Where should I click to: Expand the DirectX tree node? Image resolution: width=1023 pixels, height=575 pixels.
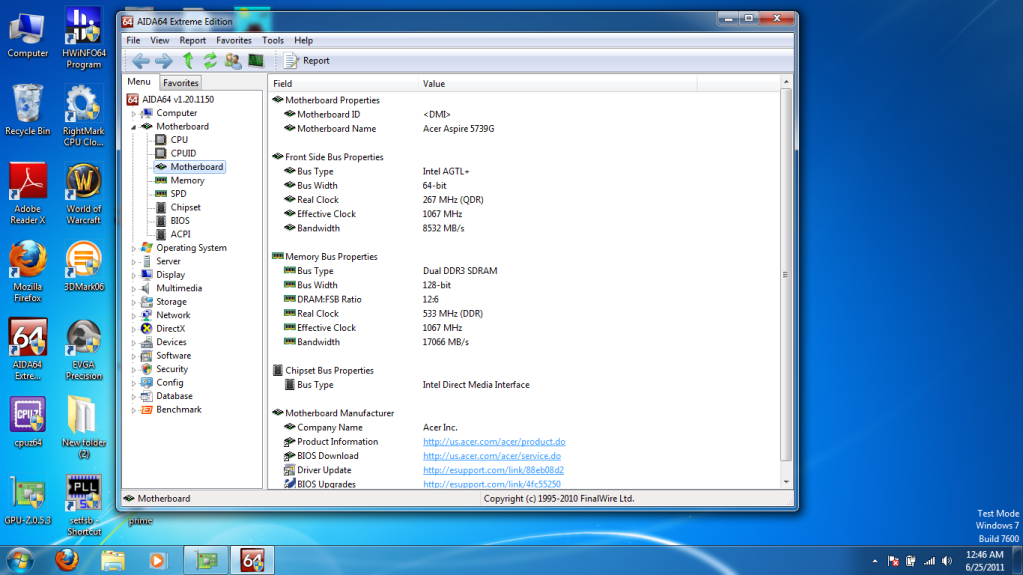(x=134, y=329)
